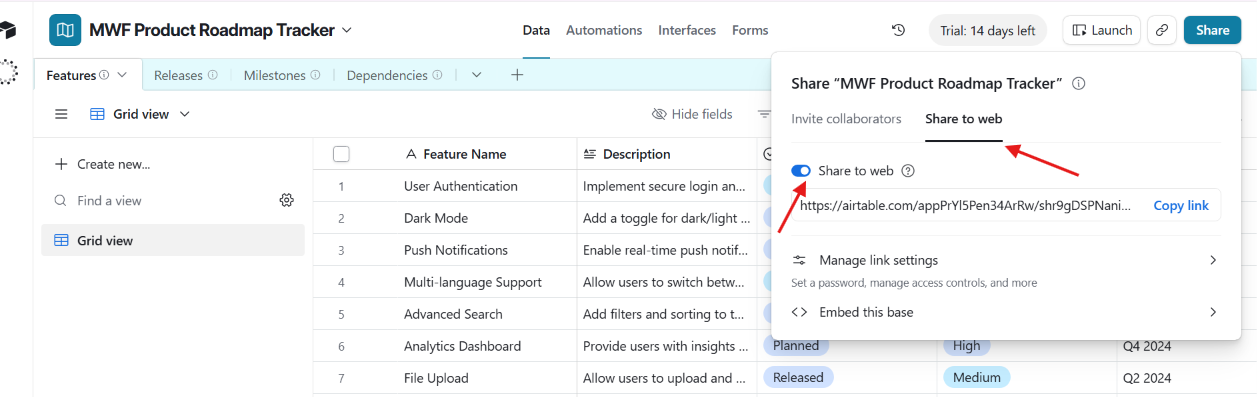Open the view settings gear icon
The height and width of the screenshot is (397, 1257).
(x=287, y=200)
